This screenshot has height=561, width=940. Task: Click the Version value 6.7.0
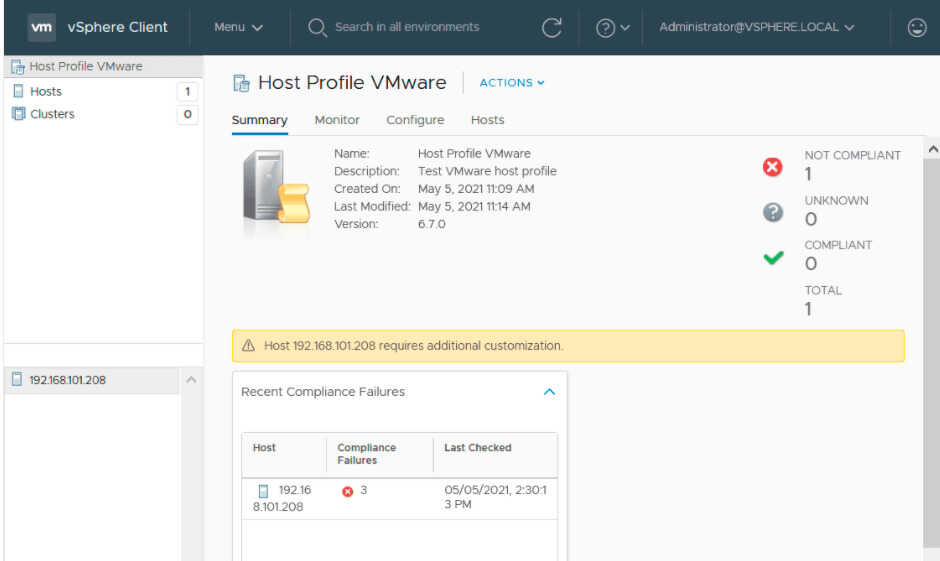(432, 224)
